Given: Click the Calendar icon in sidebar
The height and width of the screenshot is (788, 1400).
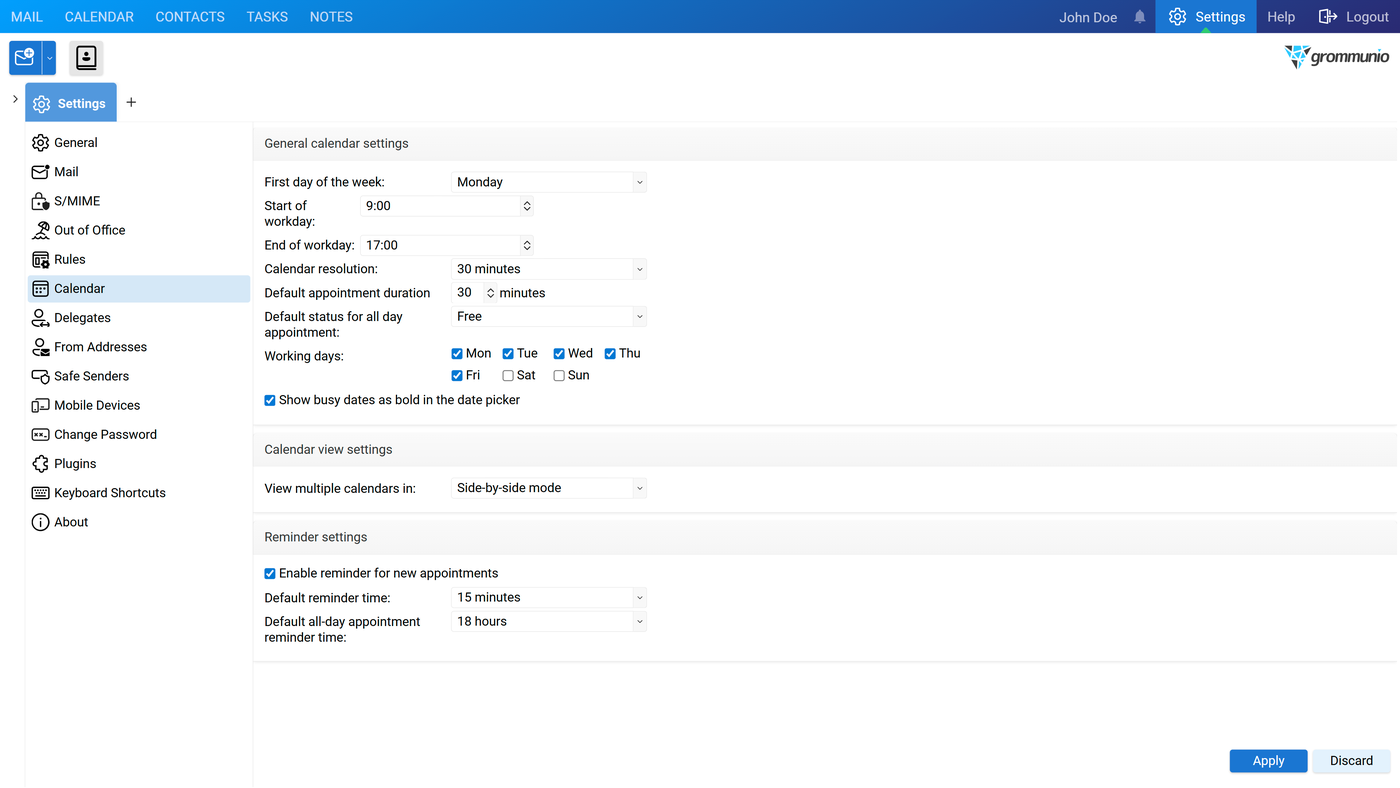Looking at the screenshot, I should 40,289.
